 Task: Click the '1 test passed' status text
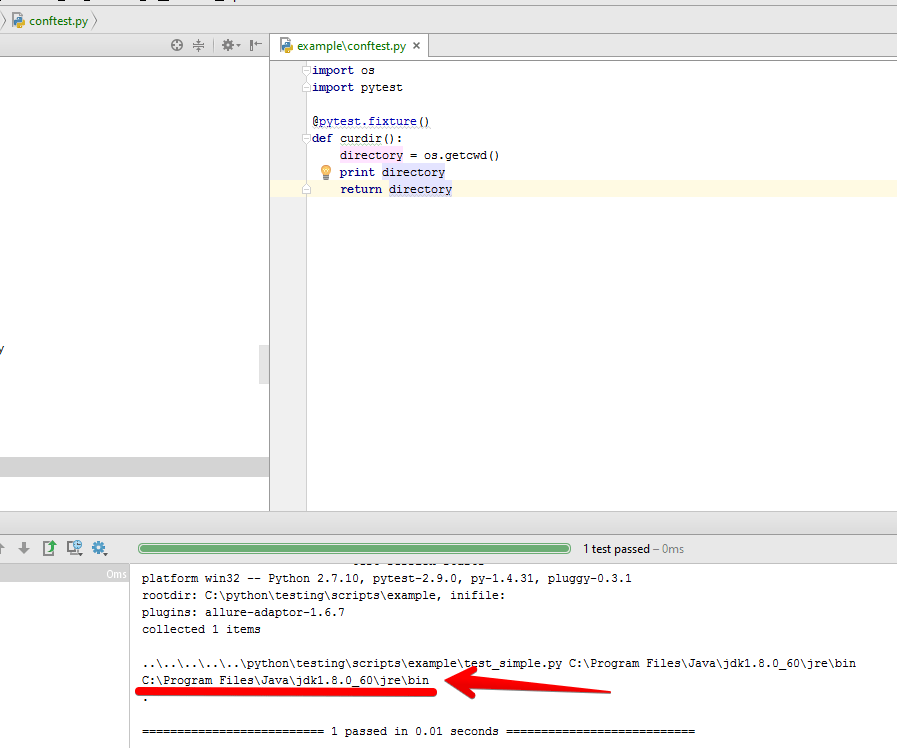pyautogui.click(x=616, y=549)
